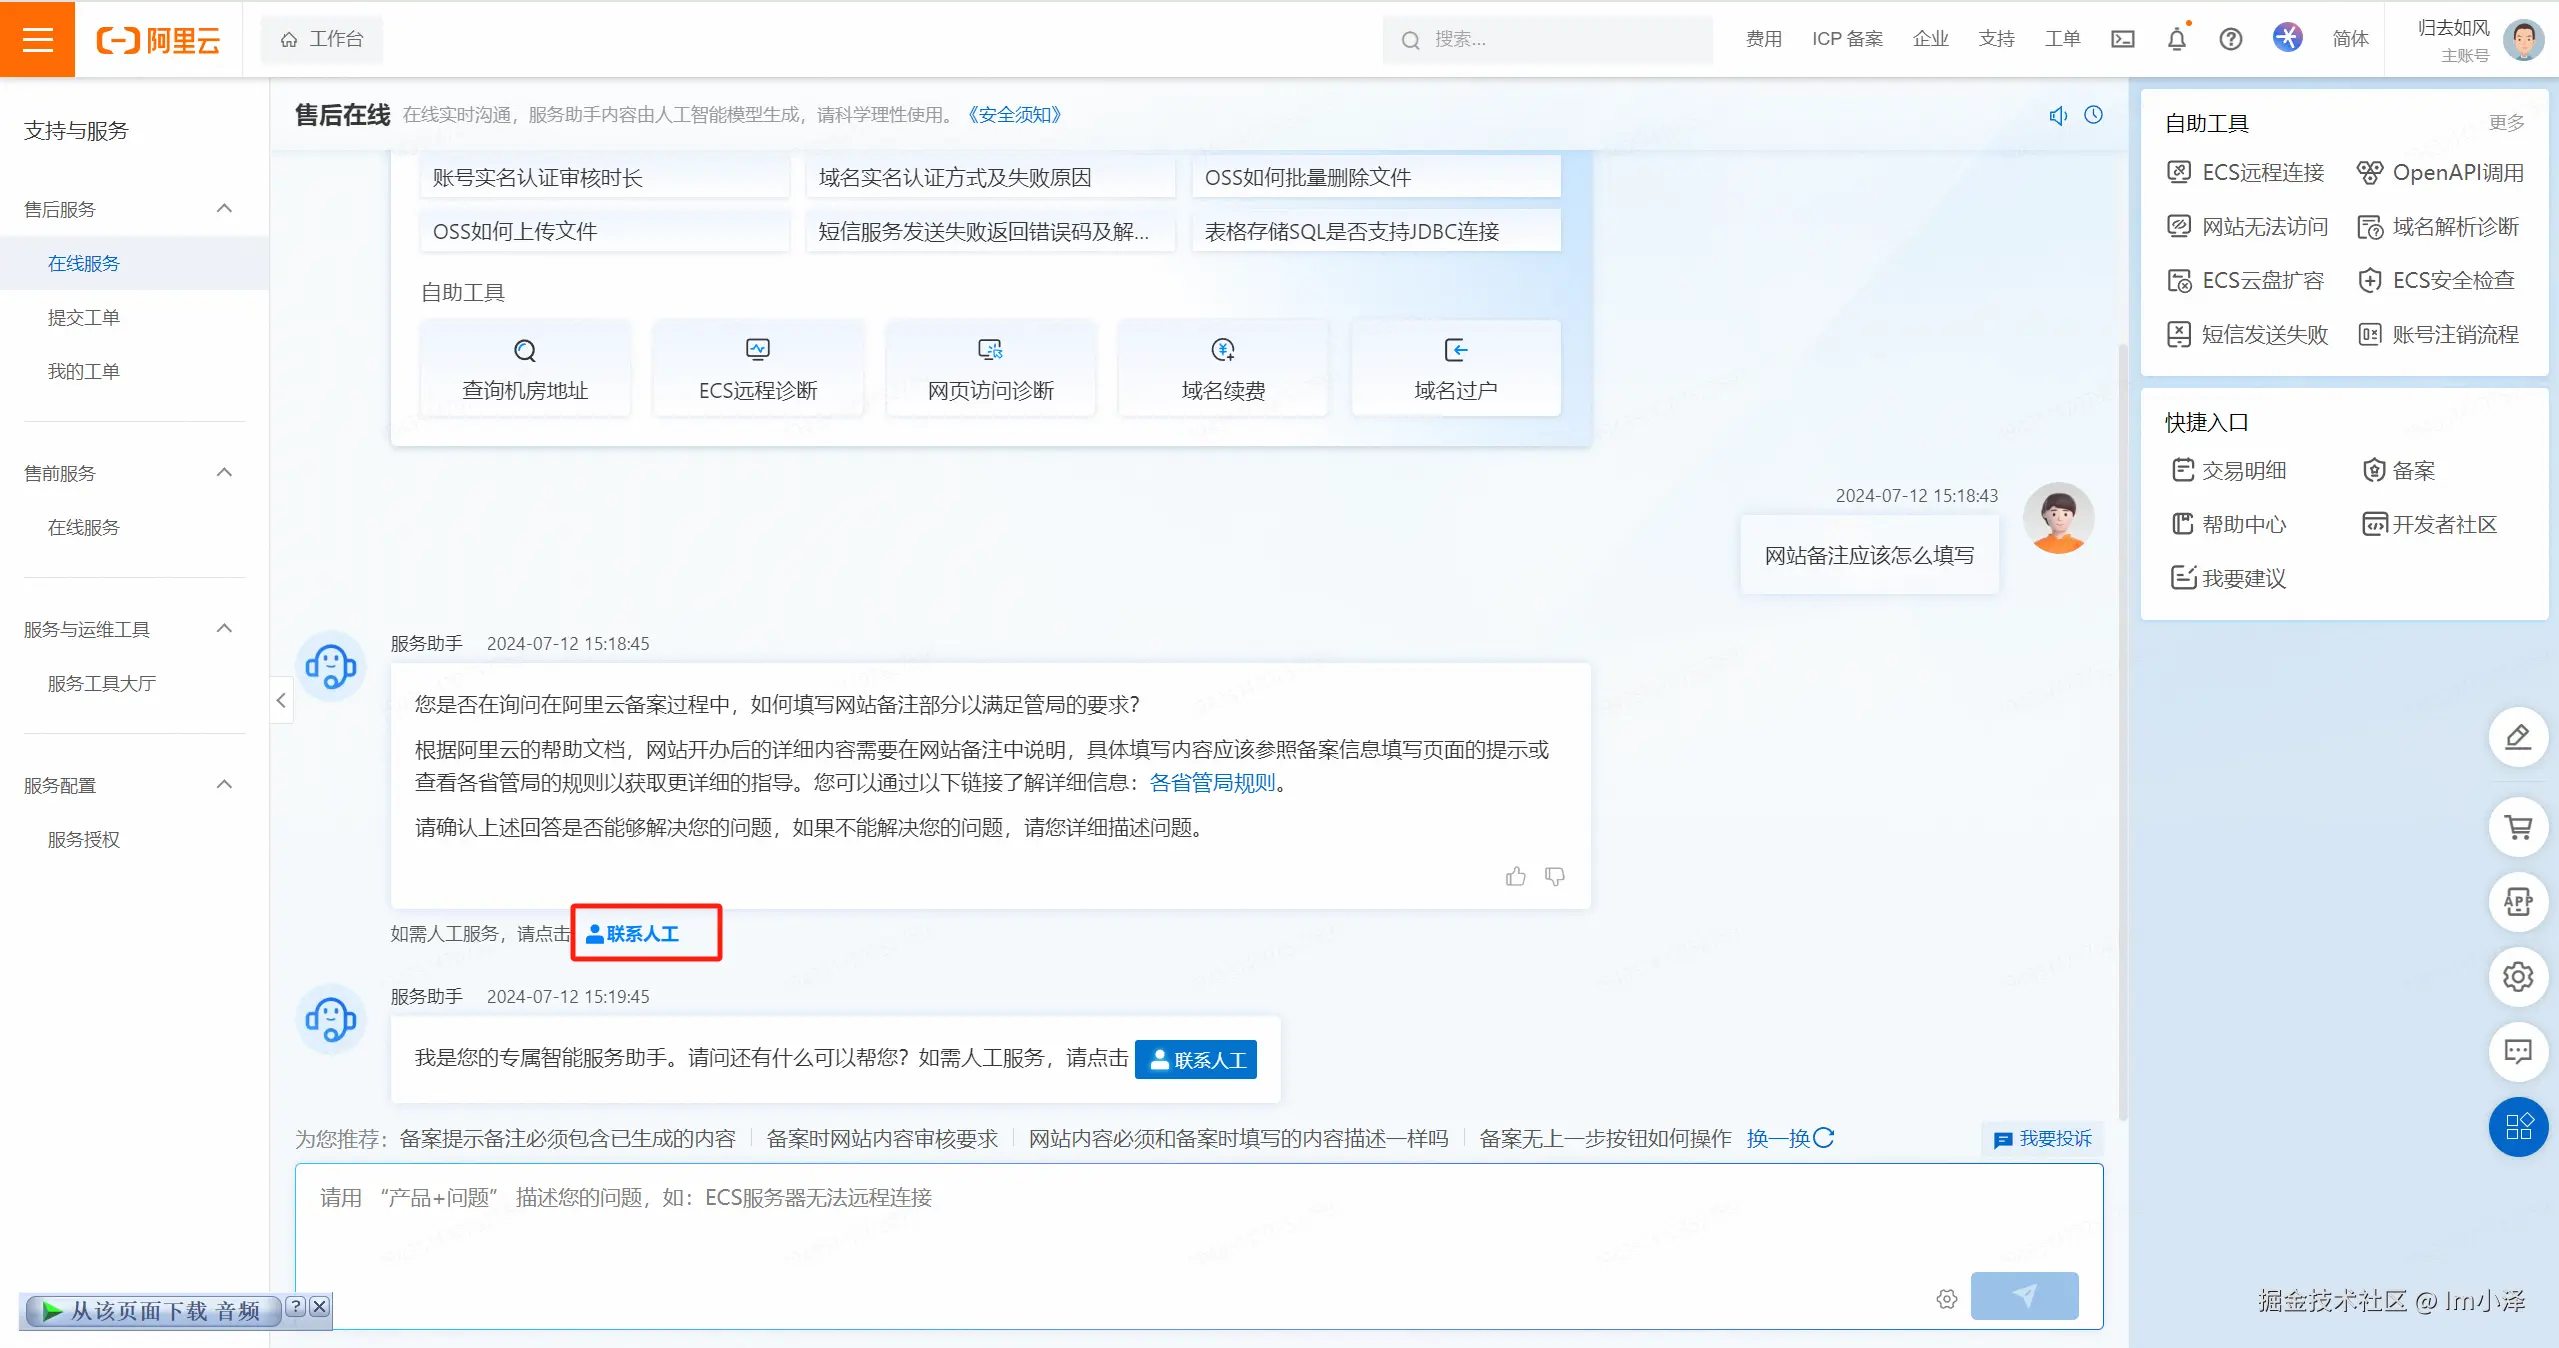The height and width of the screenshot is (1348, 2559).
Task: Open chat history clock icon
Action: tap(2093, 115)
